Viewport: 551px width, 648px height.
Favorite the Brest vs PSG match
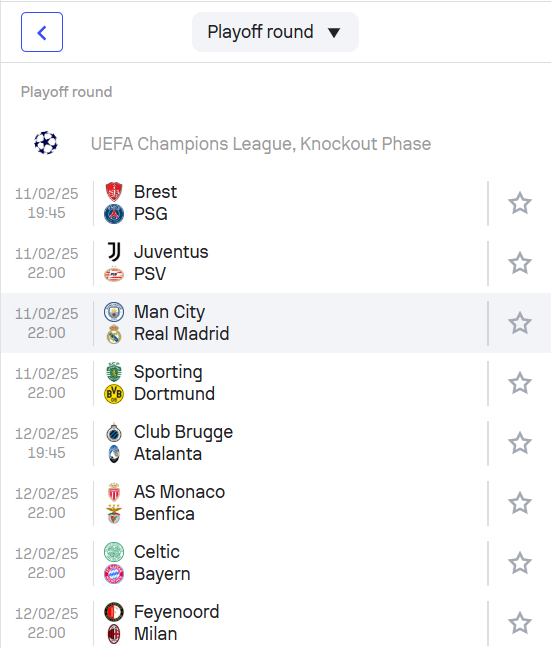[520, 203]
